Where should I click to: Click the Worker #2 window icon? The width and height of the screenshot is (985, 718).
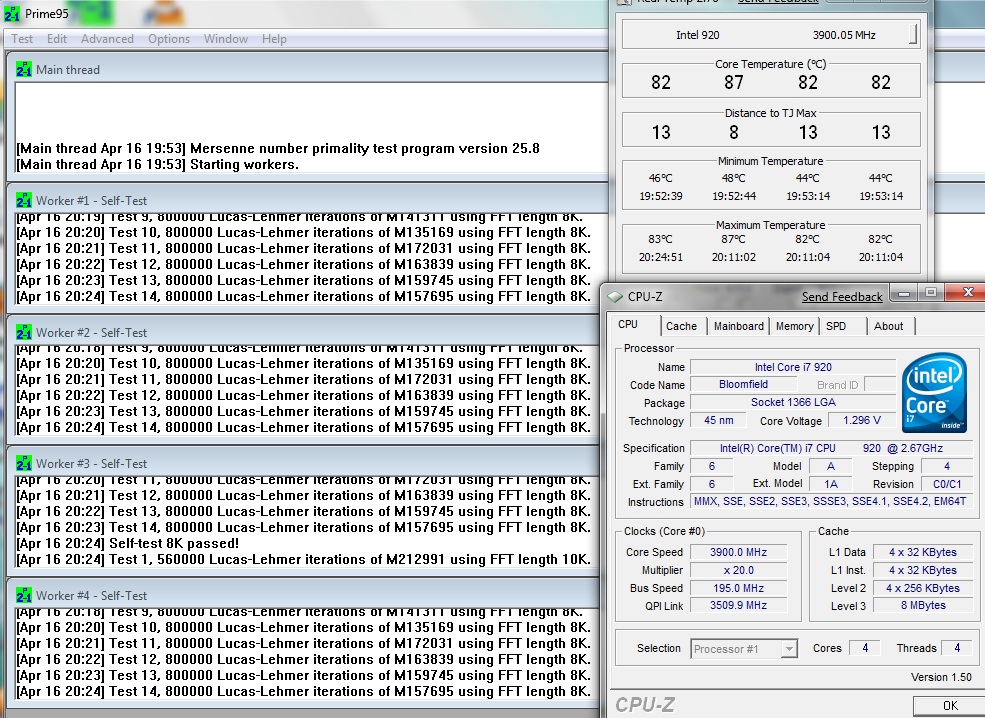coord(24,332)
